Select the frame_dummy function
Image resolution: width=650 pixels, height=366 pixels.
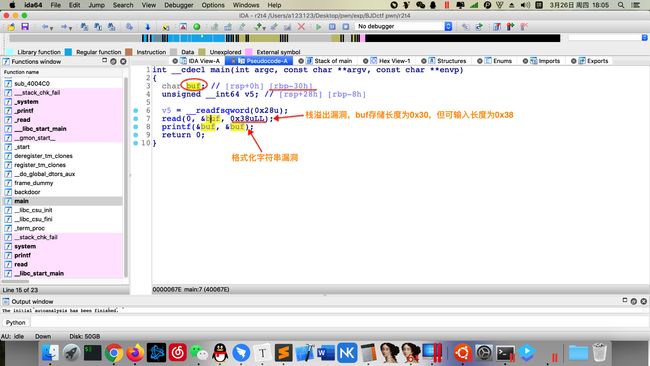pos(63,183)
